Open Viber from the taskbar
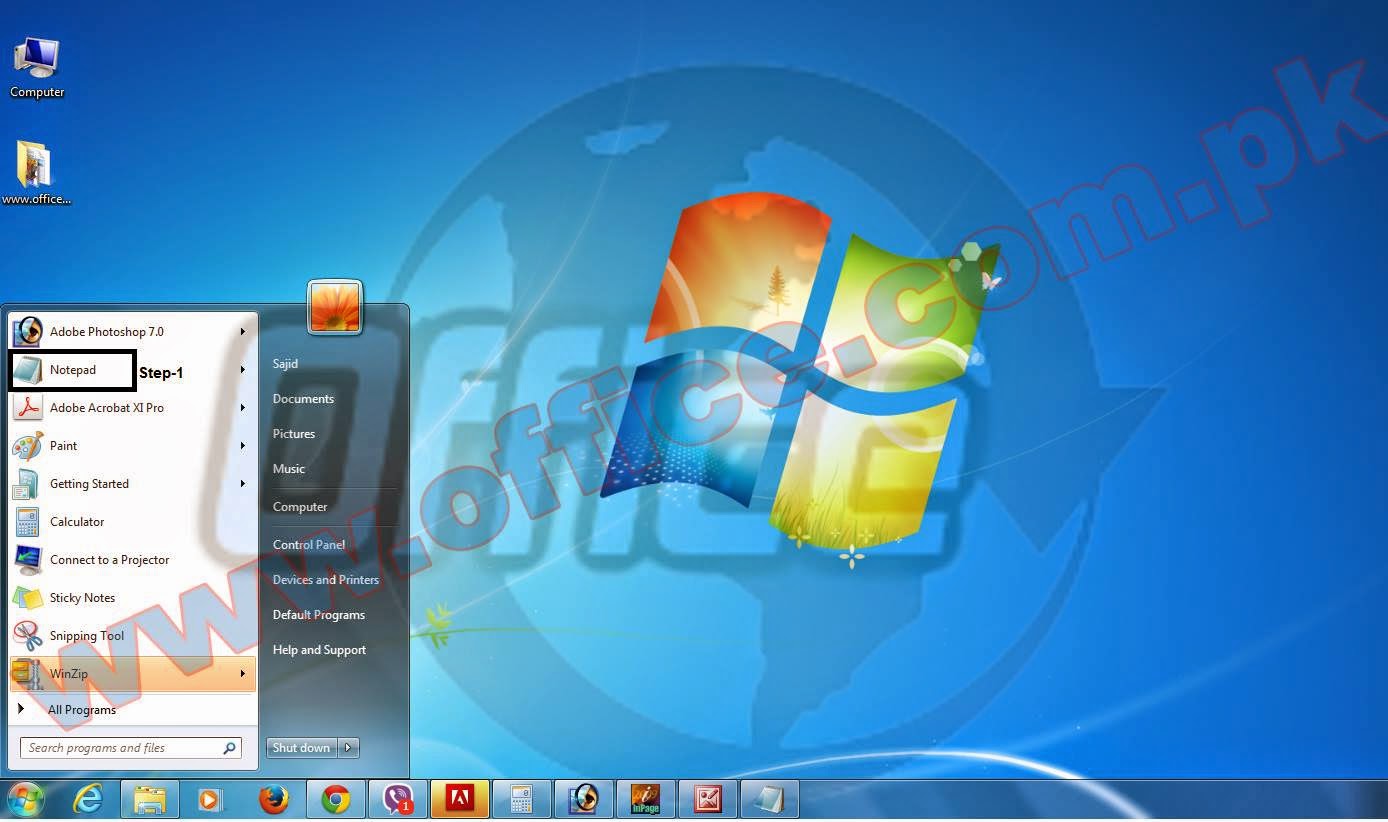This screenshot has width=1388, height=822. (x=398, y=800)
